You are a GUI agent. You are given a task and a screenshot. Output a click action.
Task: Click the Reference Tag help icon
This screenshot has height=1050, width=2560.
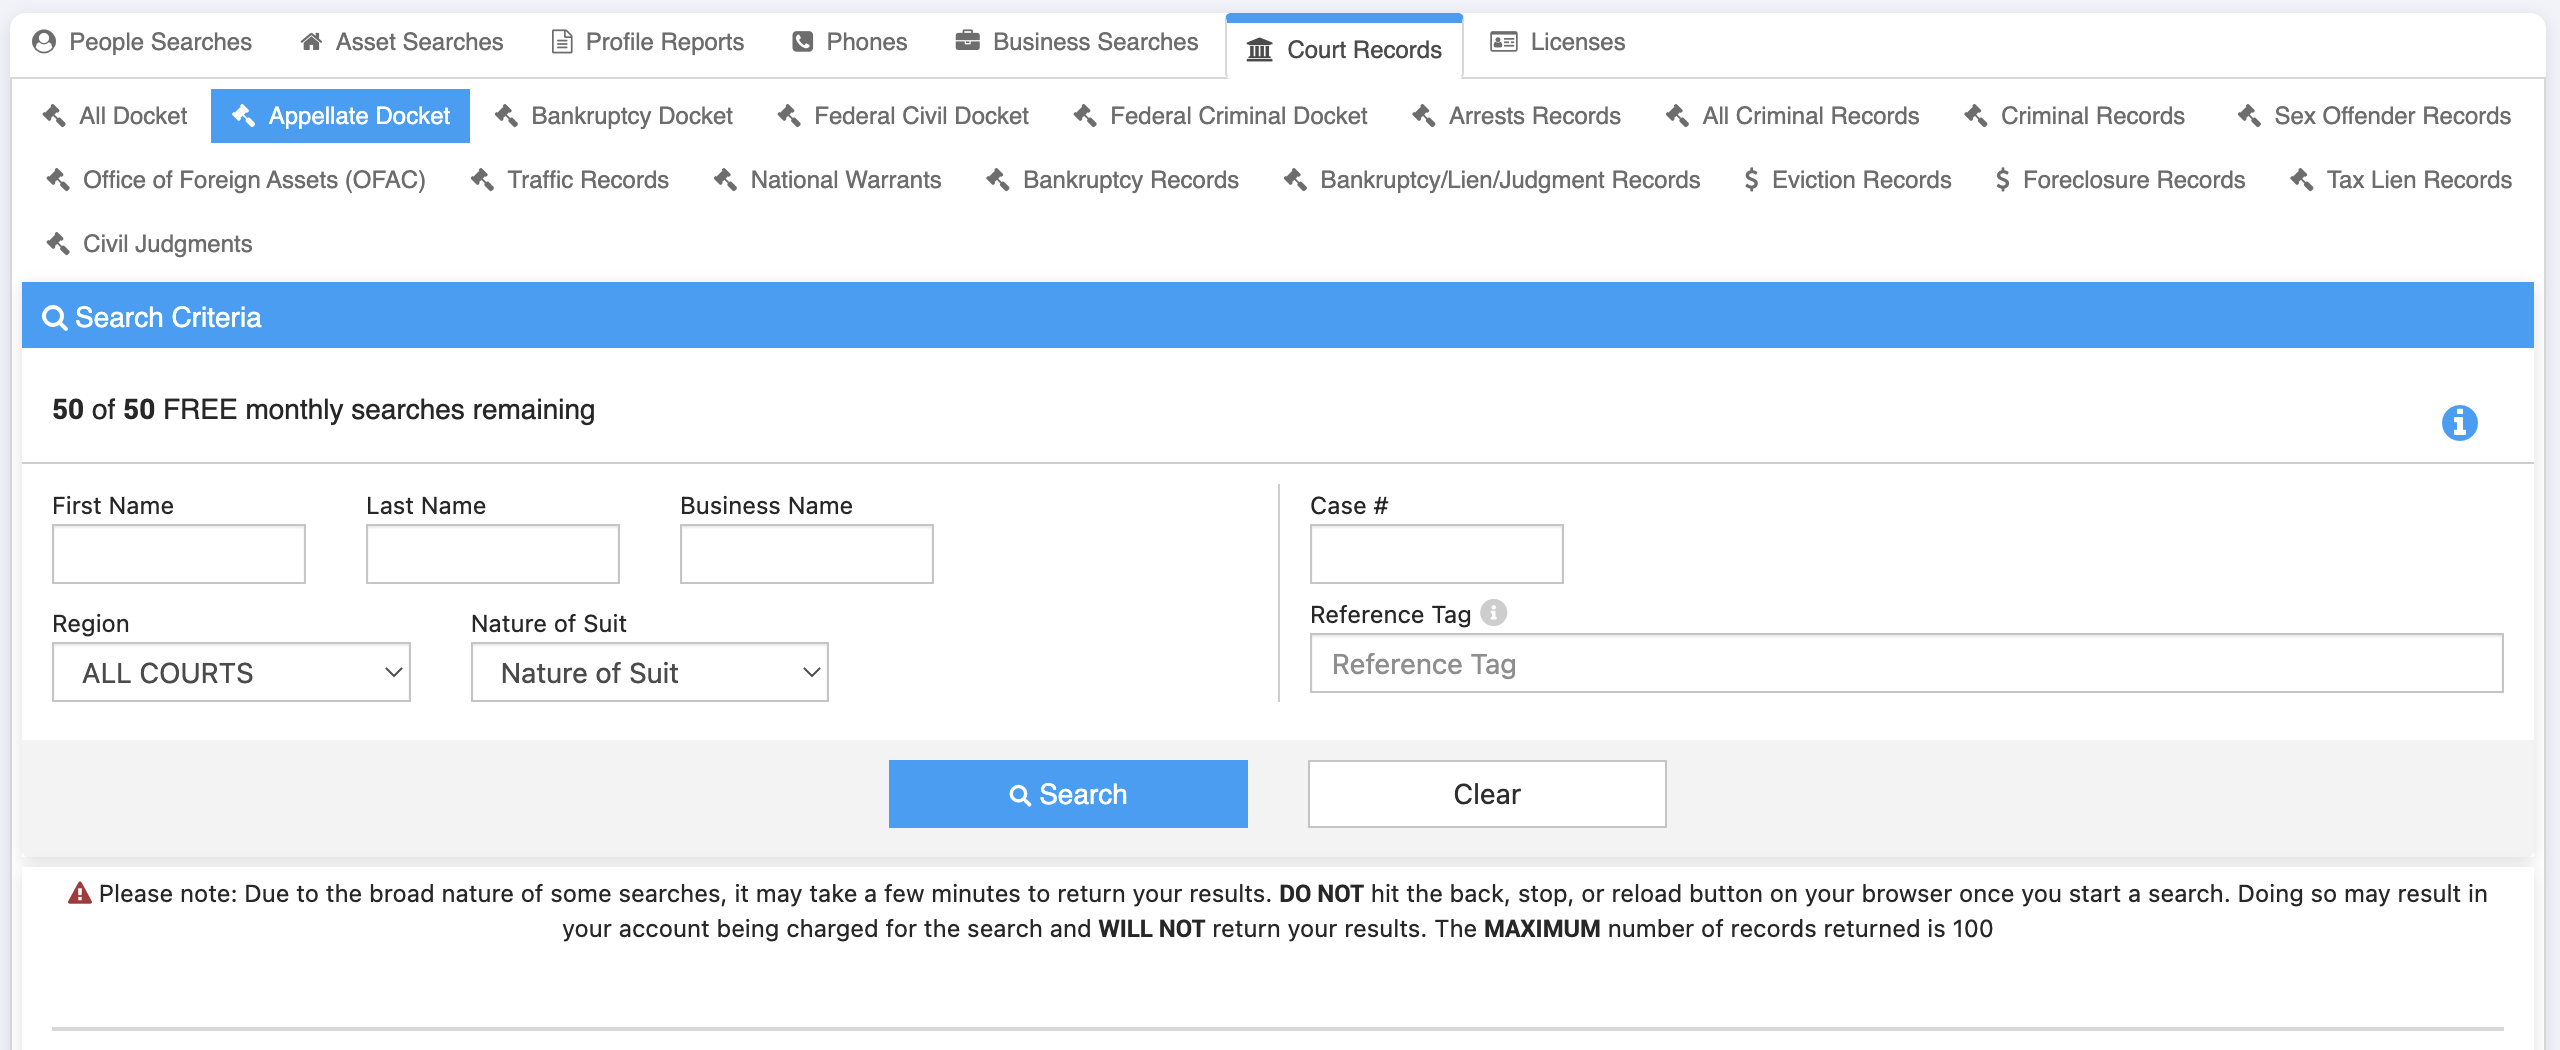(x=1493, y=612)
